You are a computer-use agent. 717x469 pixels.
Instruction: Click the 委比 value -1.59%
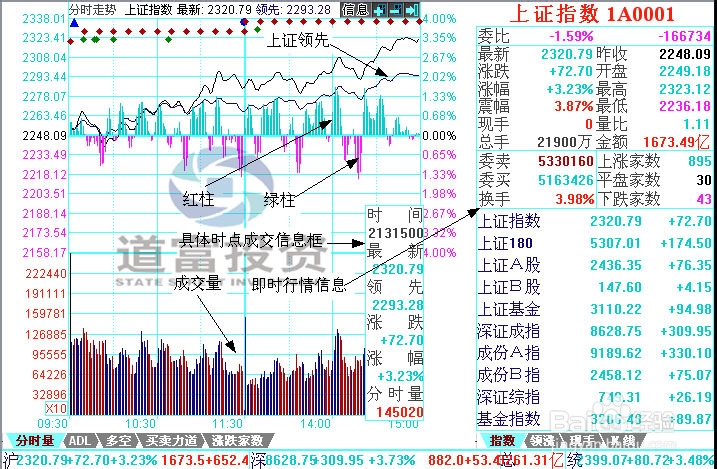[571, 36]
